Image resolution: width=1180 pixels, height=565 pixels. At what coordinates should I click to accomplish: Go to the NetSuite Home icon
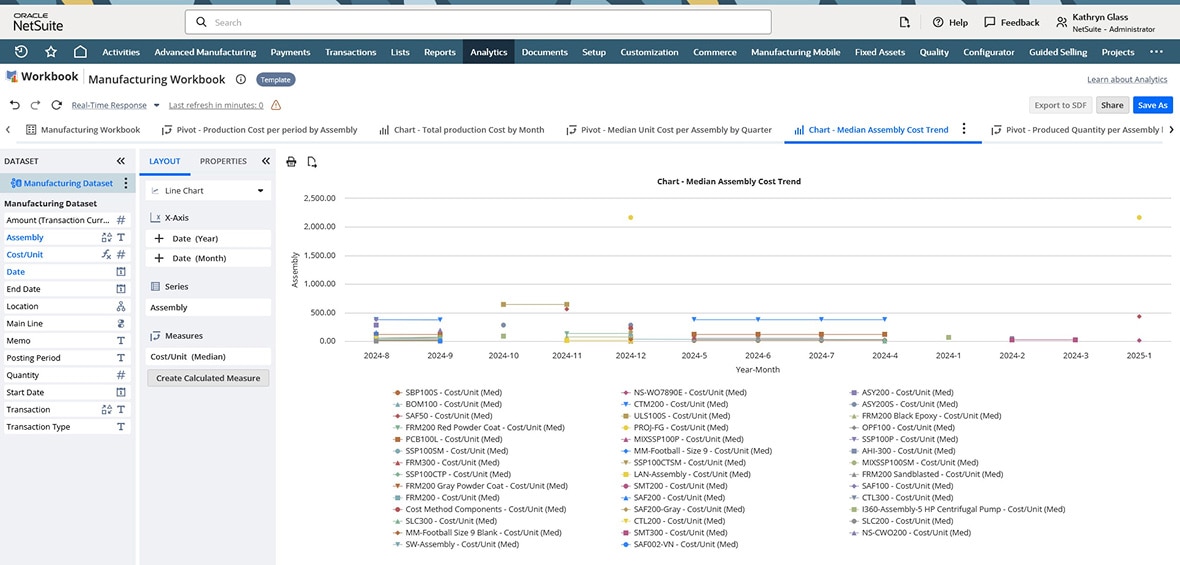coord(80,52)
